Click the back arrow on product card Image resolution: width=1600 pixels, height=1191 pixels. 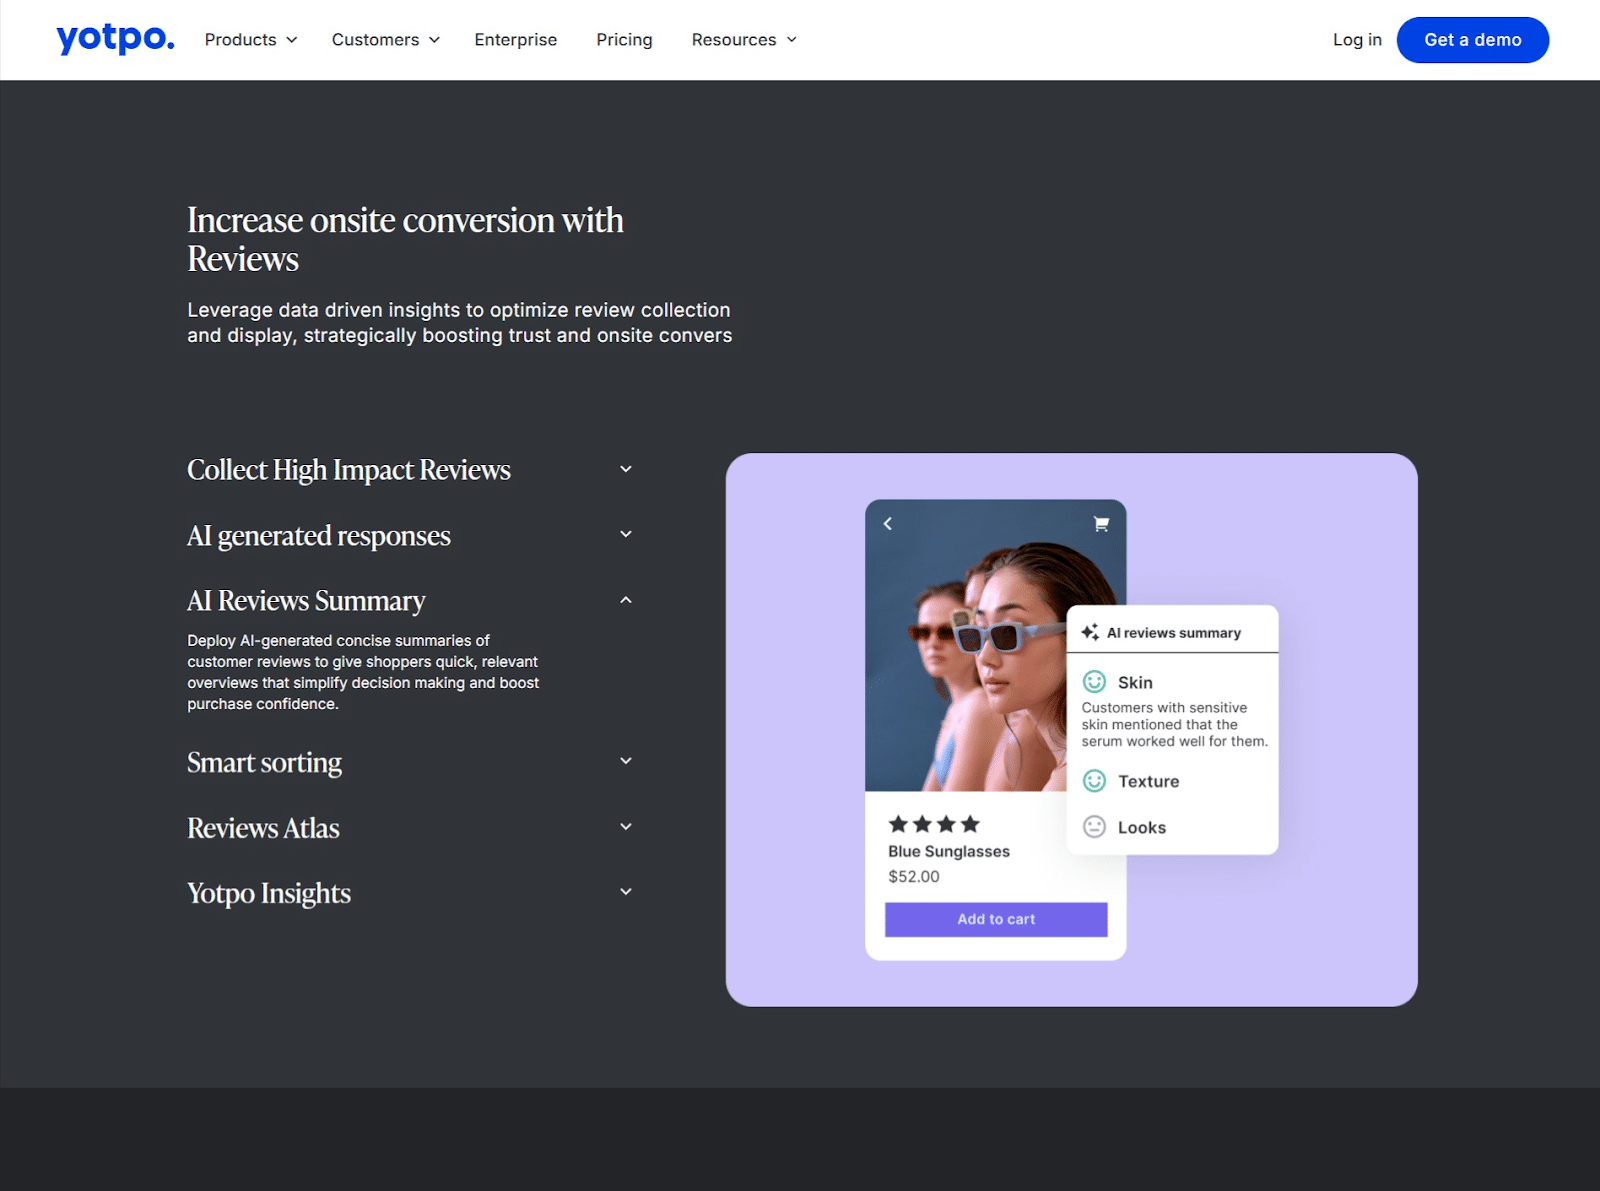click(x=887, y=524)
